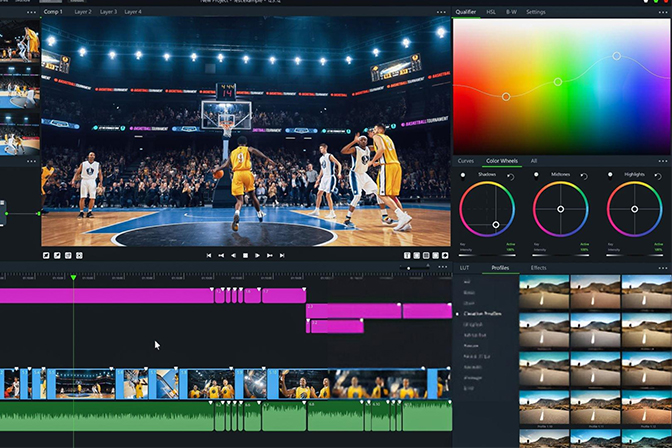Viewport: 672px width, 448px height.
Task: Click the Shadows picker dot icon
Action: pos(463,175)
